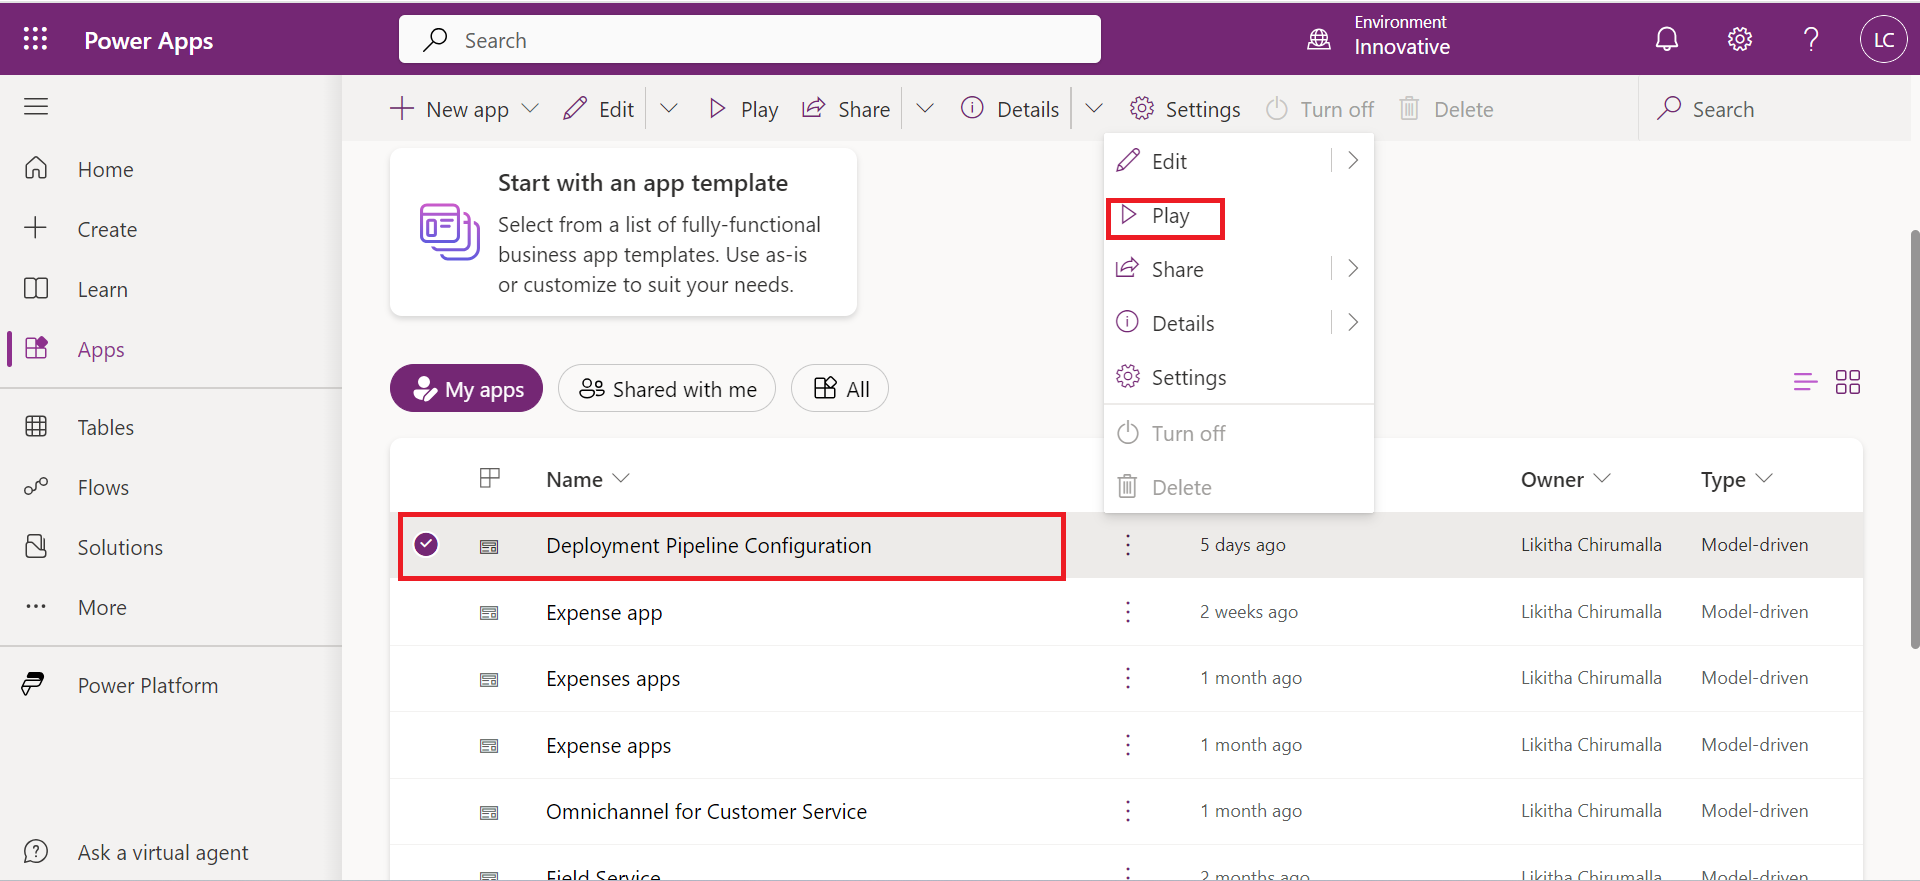Deselect the Deployment Pipeline Configuration checkmark
This screenshot has width=1920, height=881.
[426, 544]
